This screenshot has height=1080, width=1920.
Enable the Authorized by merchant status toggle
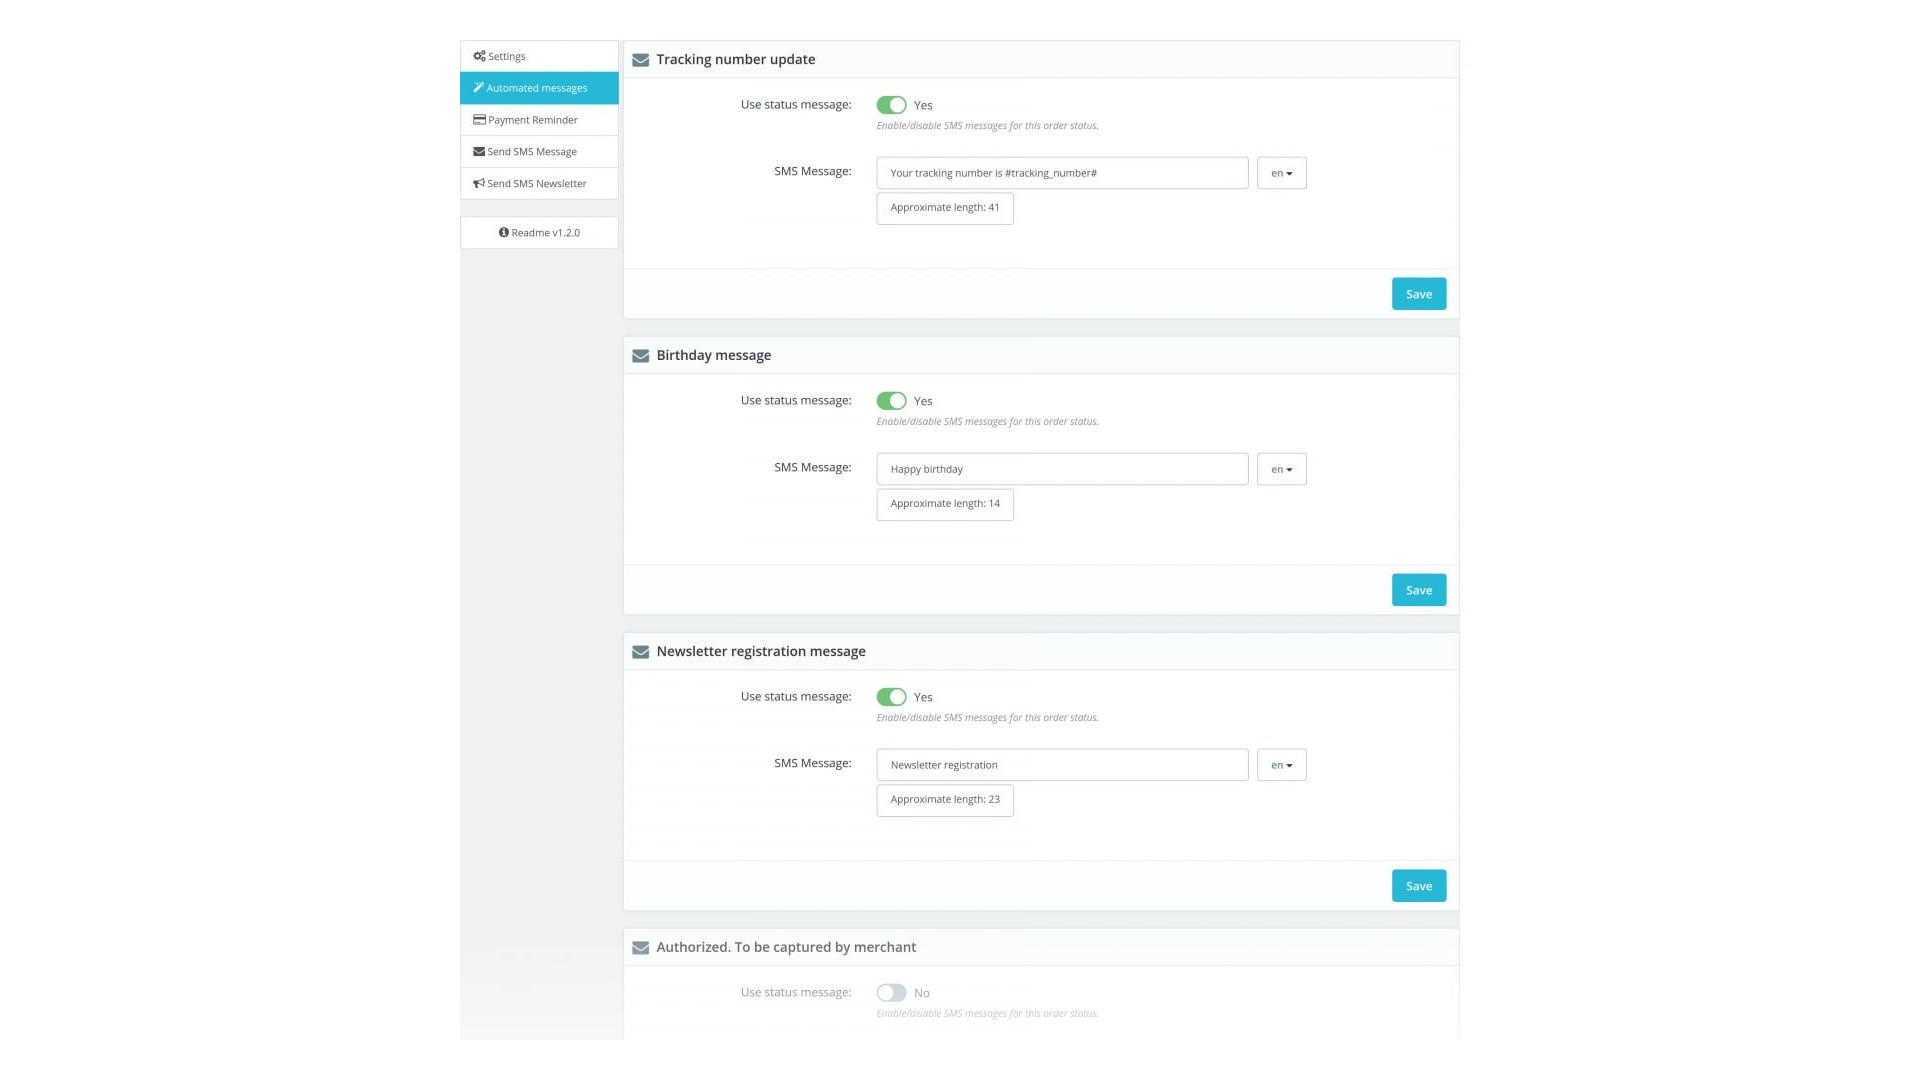tap(891, 993)
